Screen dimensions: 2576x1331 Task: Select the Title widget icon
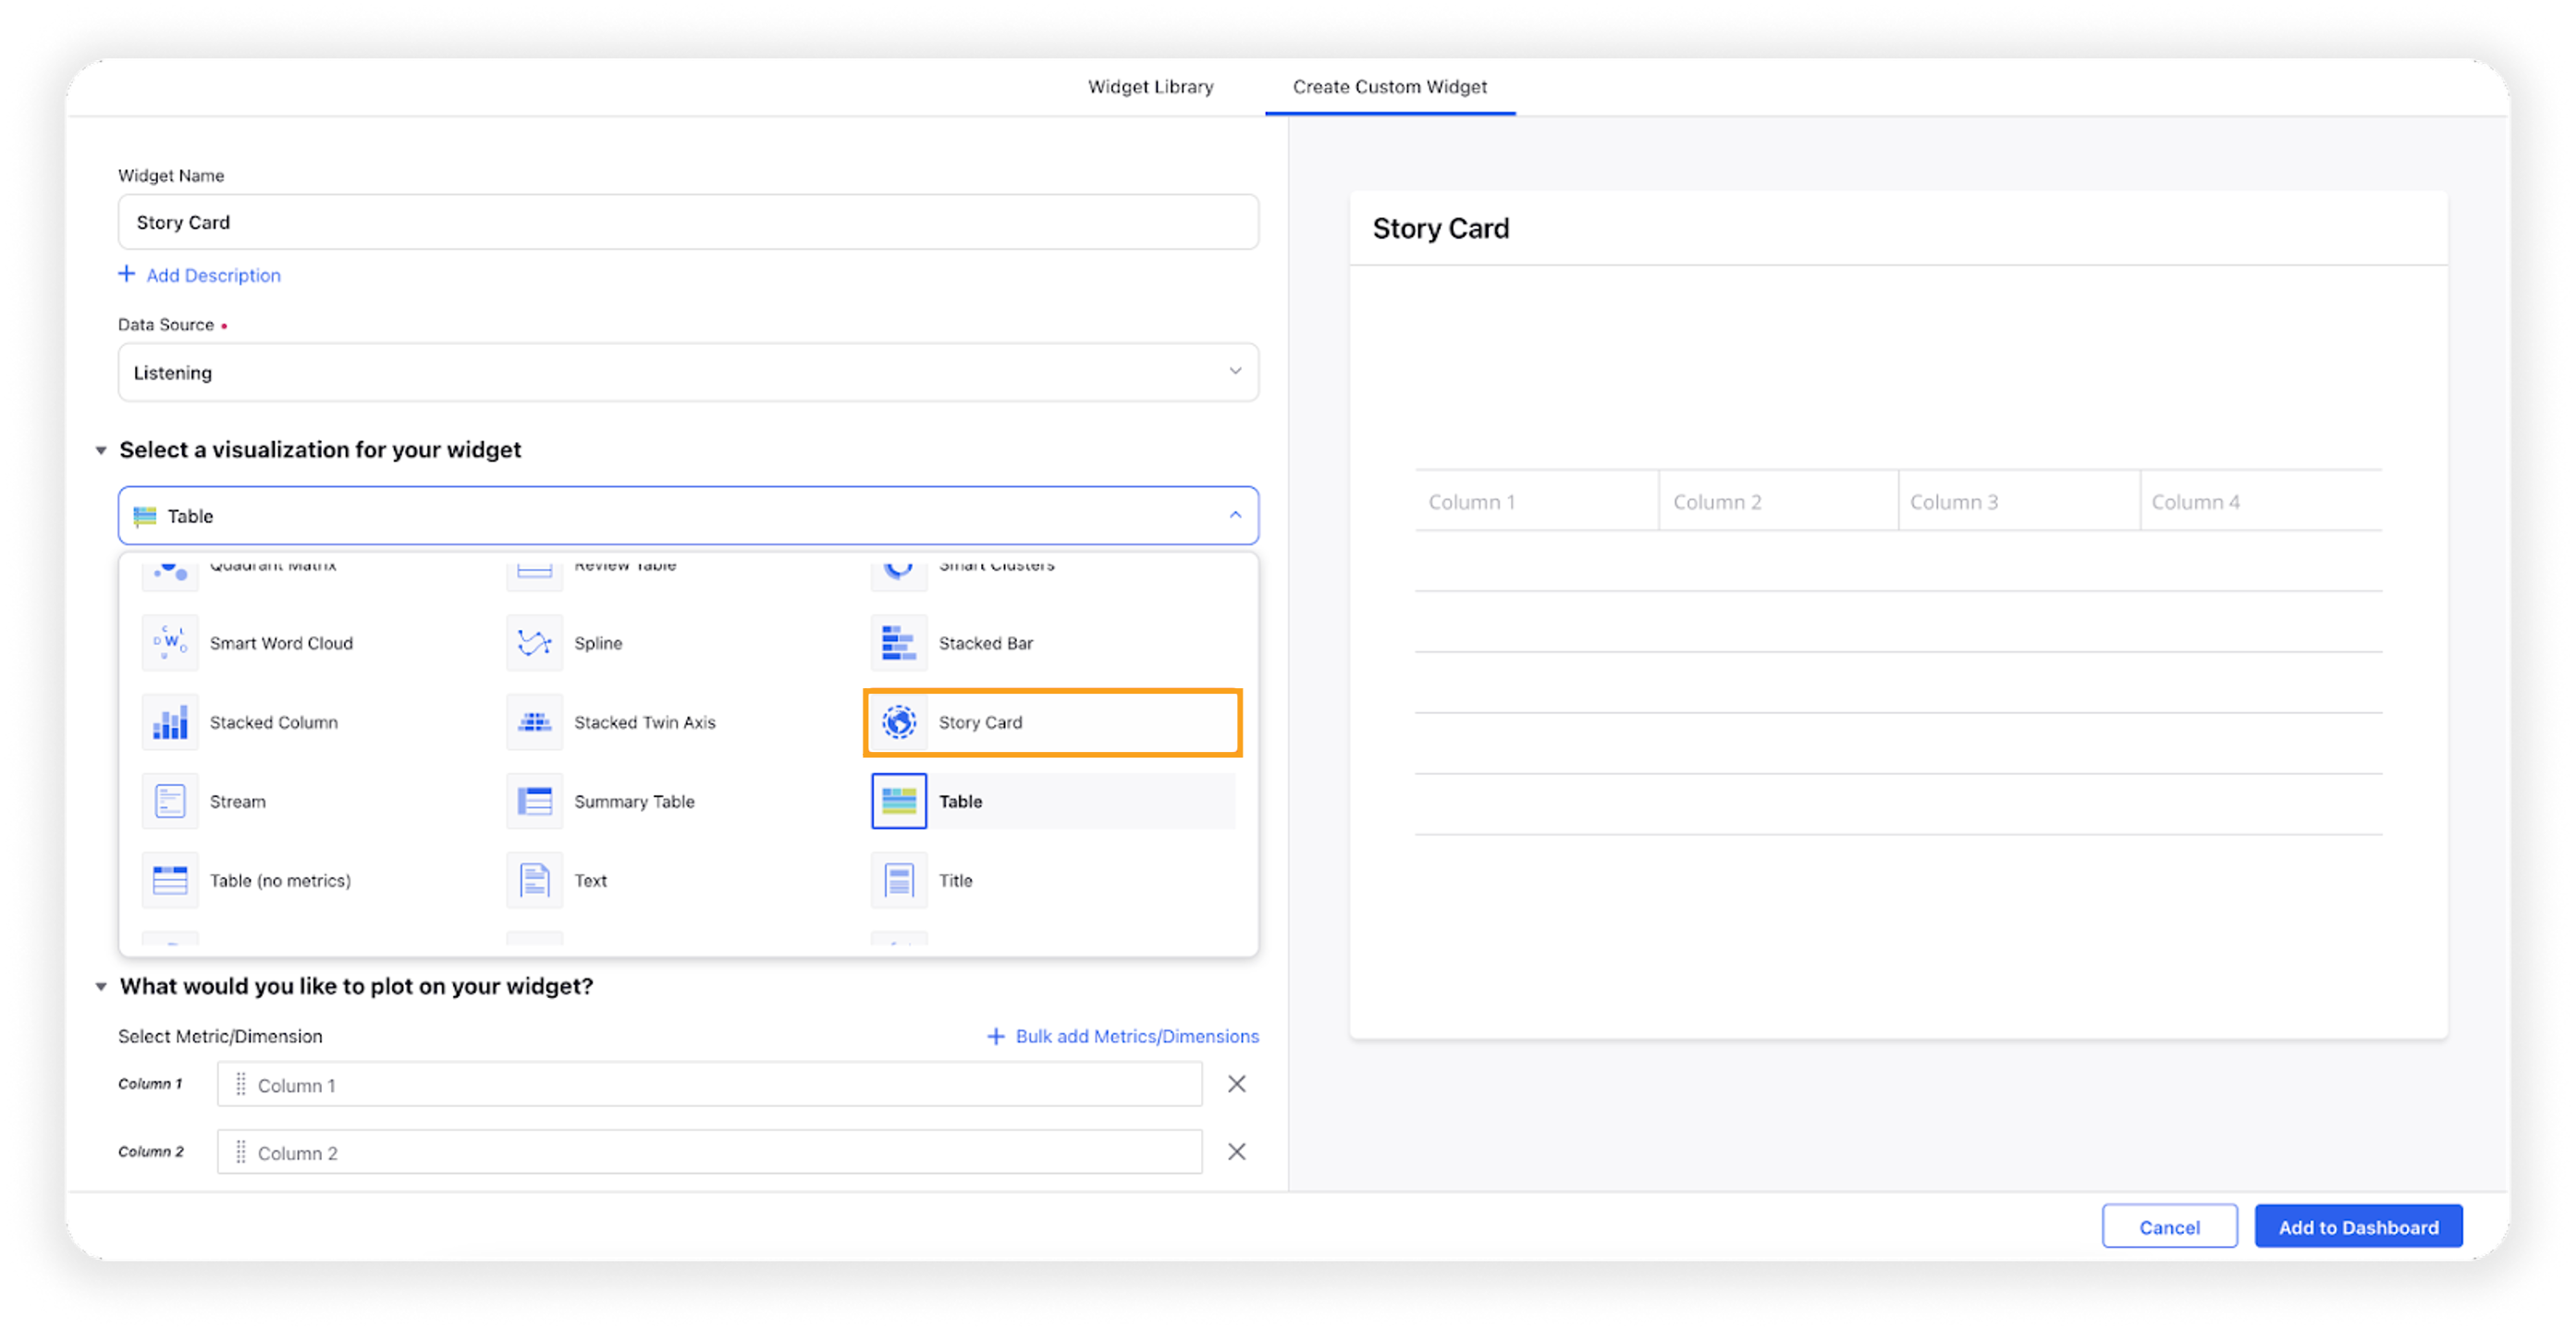point(899,880)
